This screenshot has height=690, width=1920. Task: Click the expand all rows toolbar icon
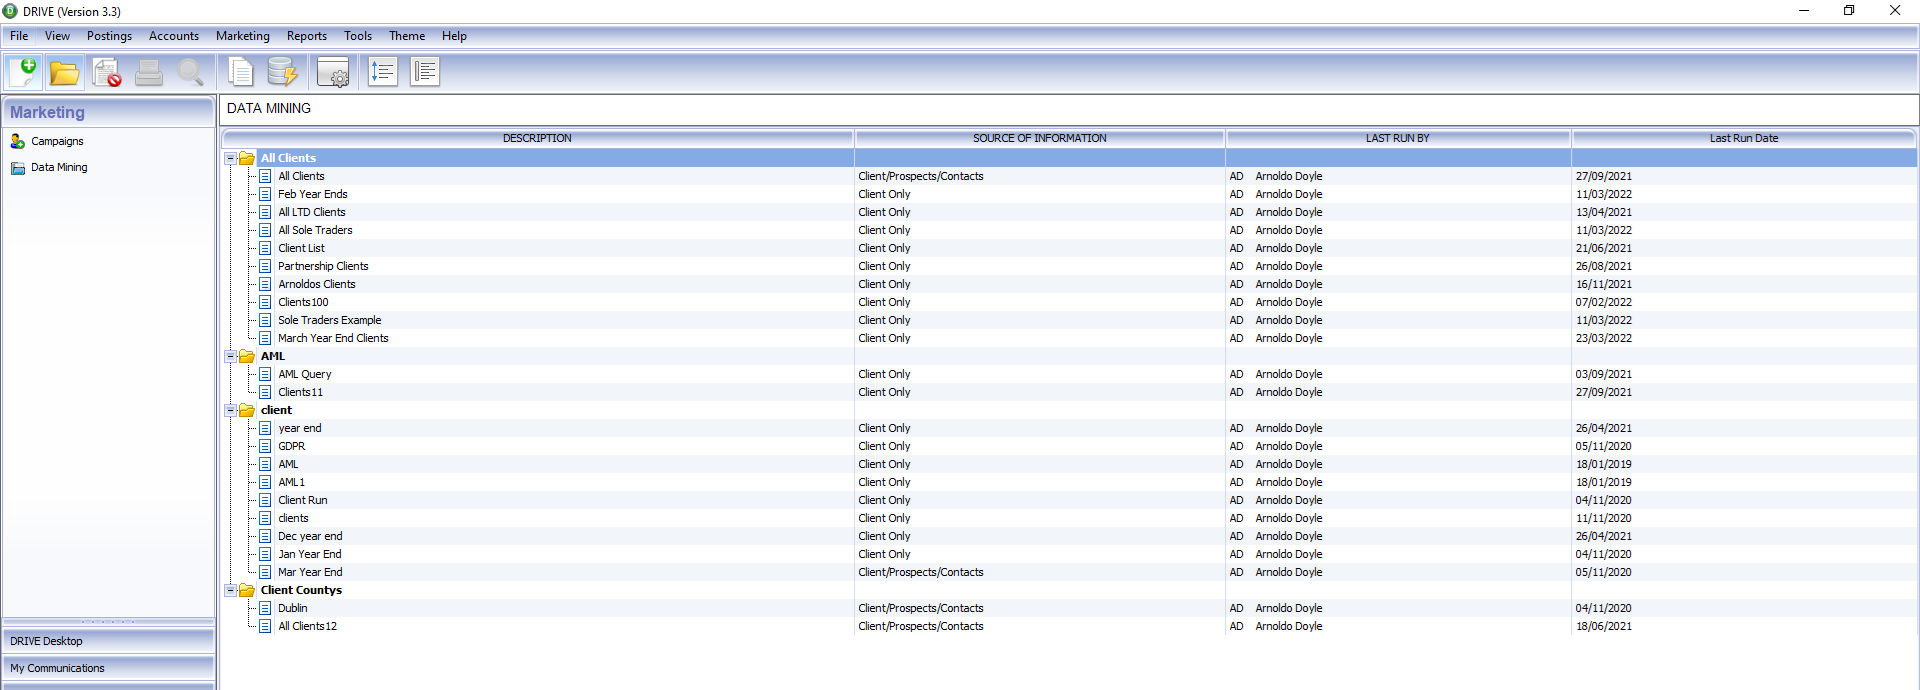383,72
